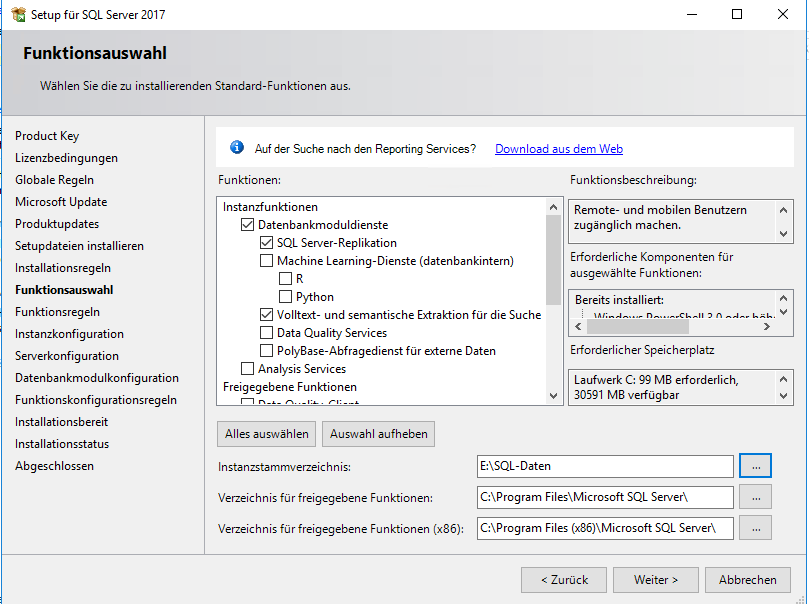Select the Produktupdates step
Image resolution: width=809 pixels, height=604 pixels.
coord(57,224)
